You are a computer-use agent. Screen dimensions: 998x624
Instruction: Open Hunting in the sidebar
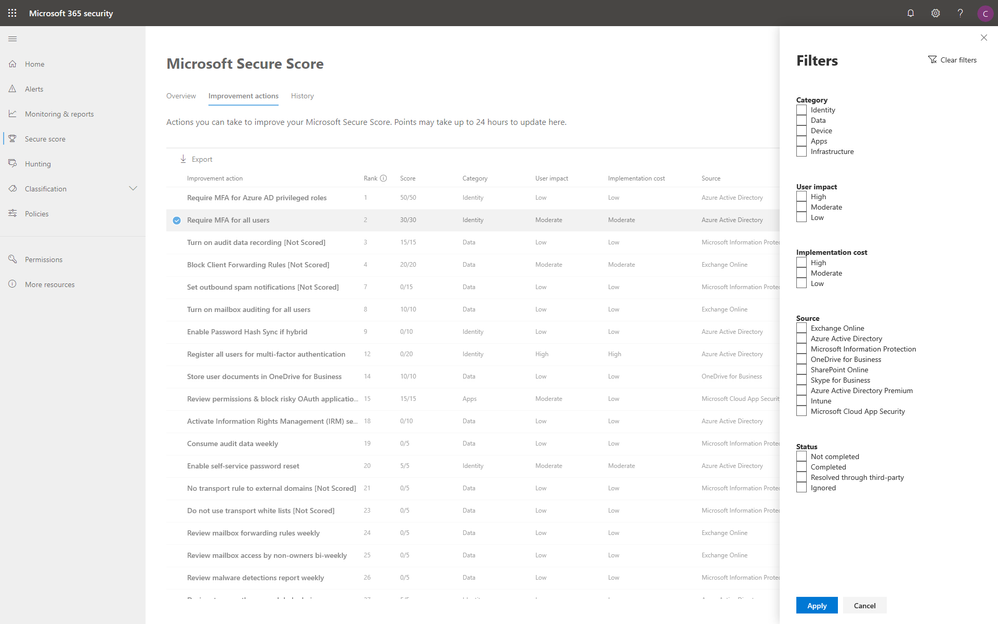pos(38,164)
